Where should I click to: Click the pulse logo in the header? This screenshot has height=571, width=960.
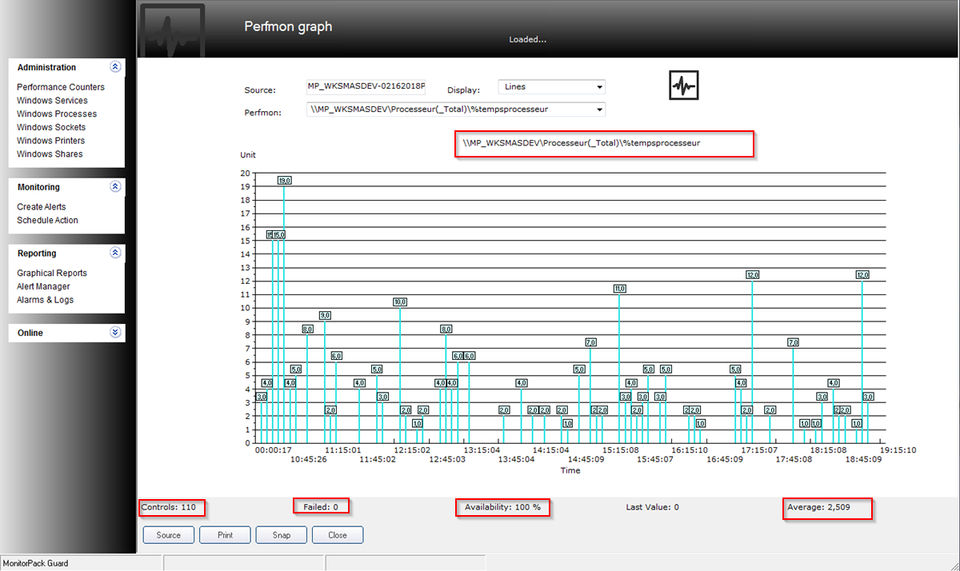172,31
